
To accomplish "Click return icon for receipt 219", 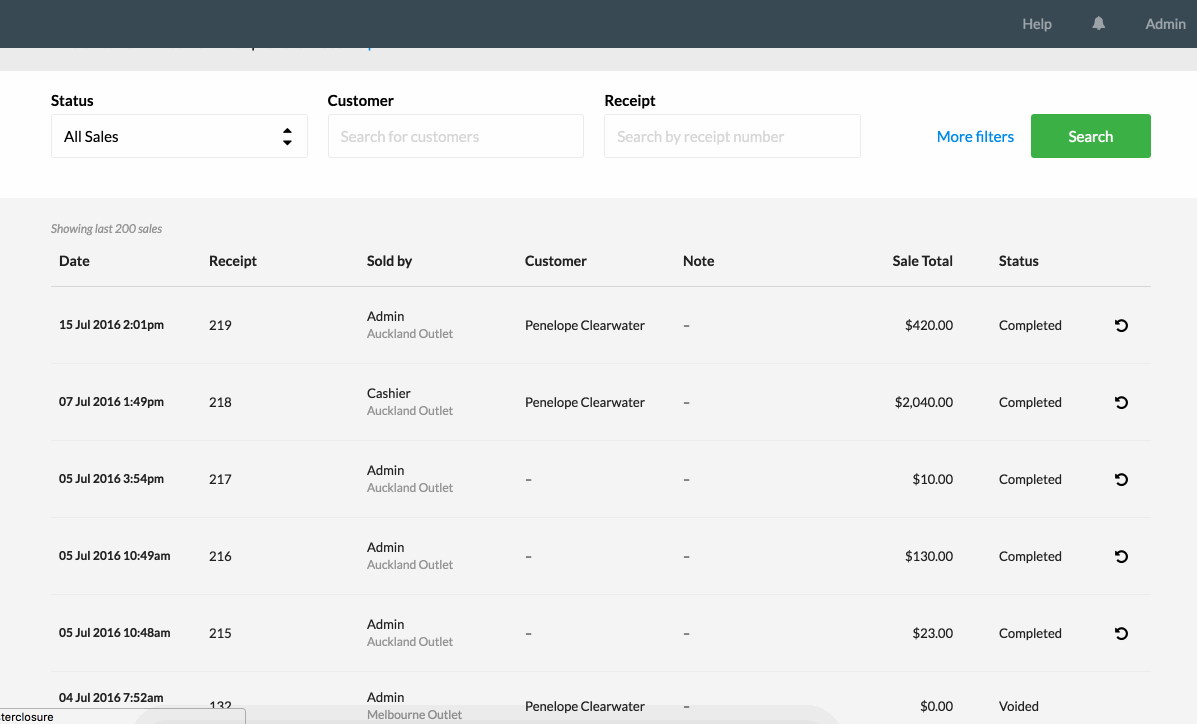I will [x=1121, y=325].
